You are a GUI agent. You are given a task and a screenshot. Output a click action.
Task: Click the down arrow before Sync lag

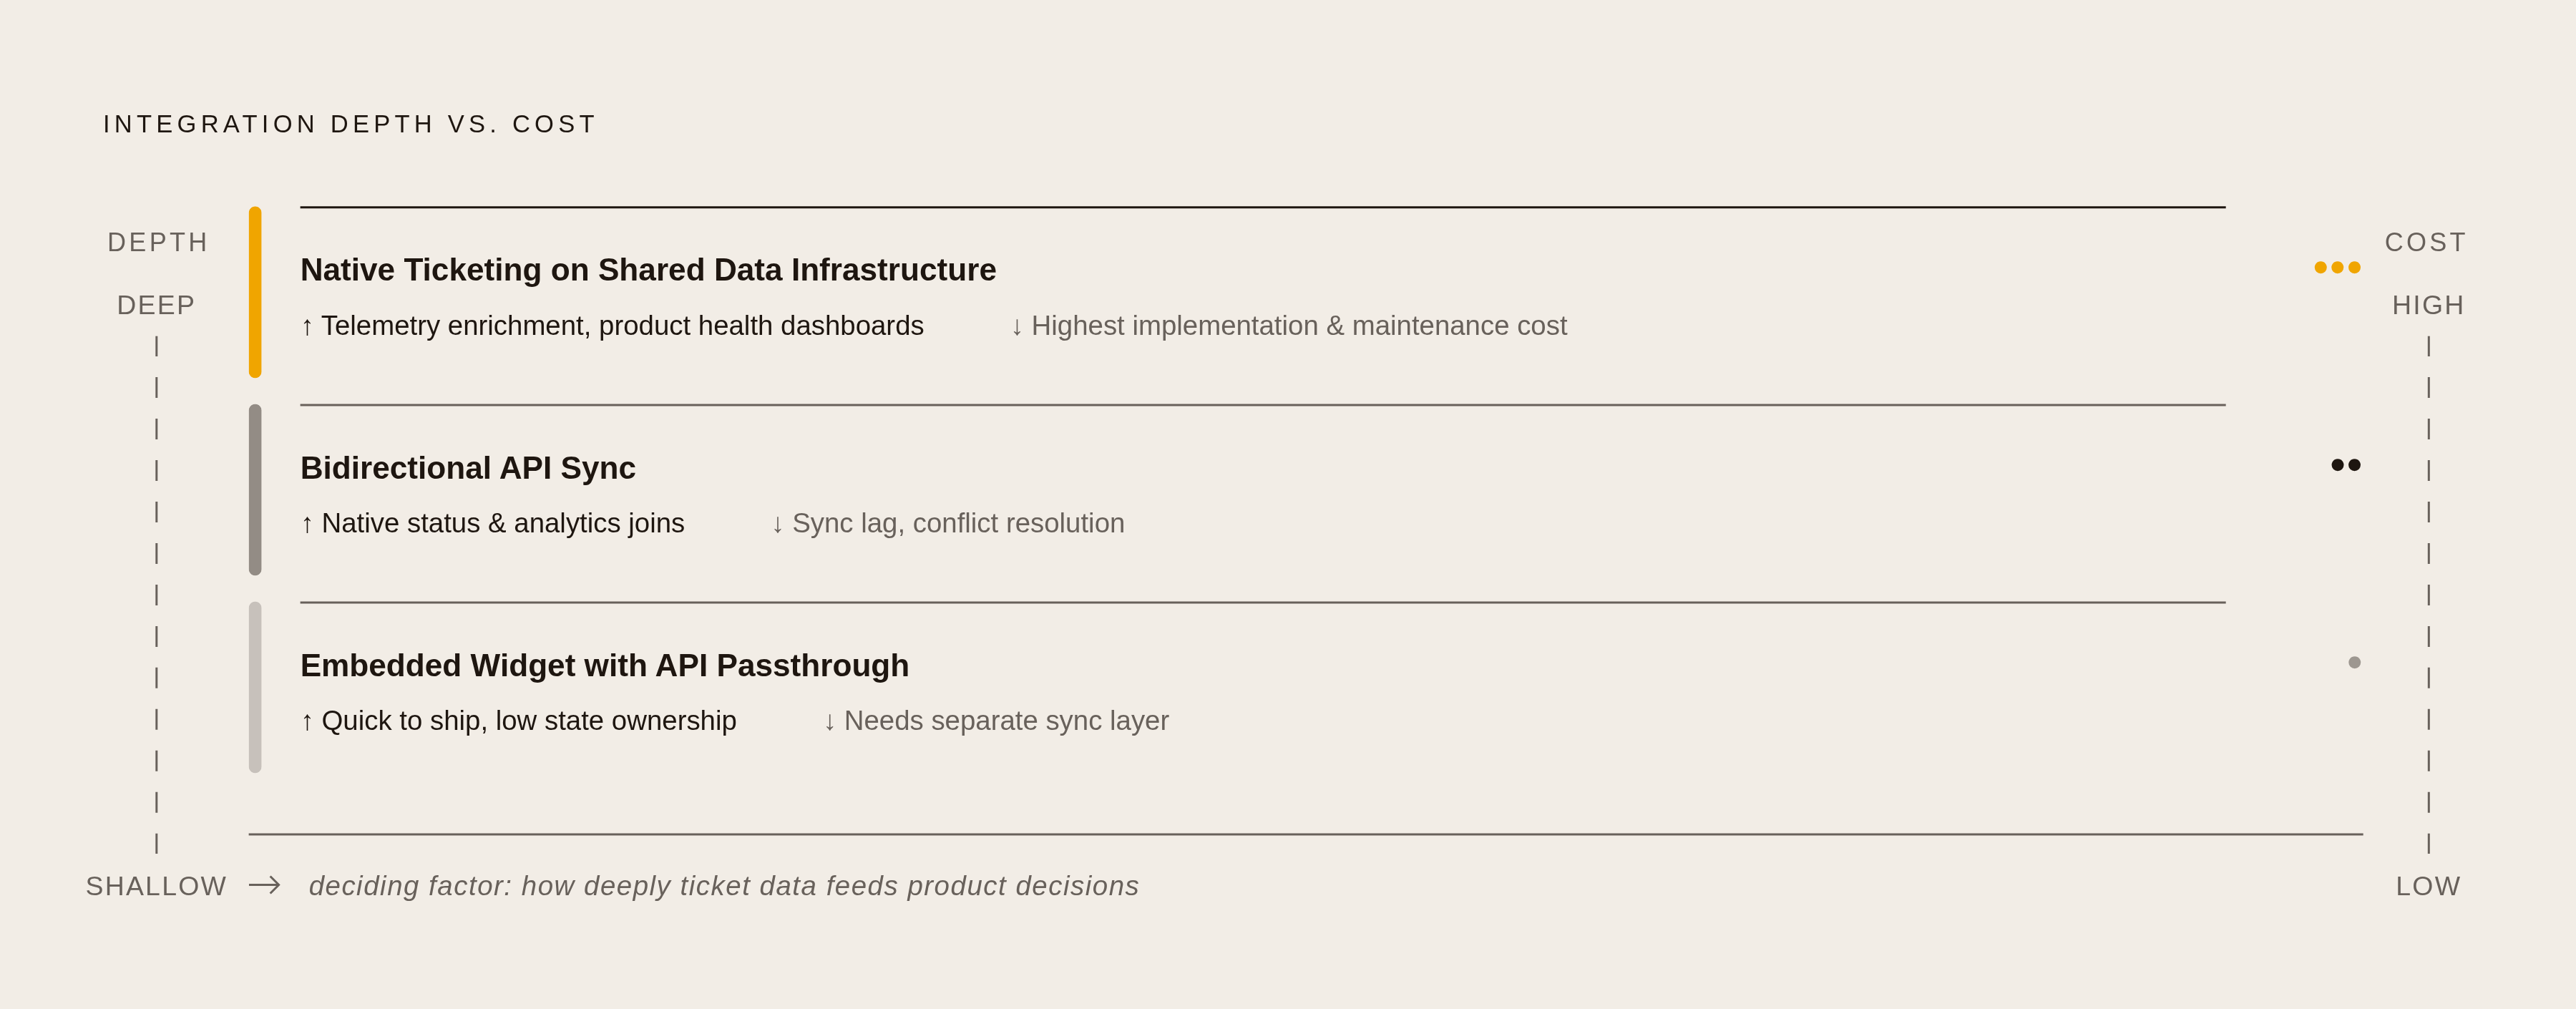pos(777,524)
